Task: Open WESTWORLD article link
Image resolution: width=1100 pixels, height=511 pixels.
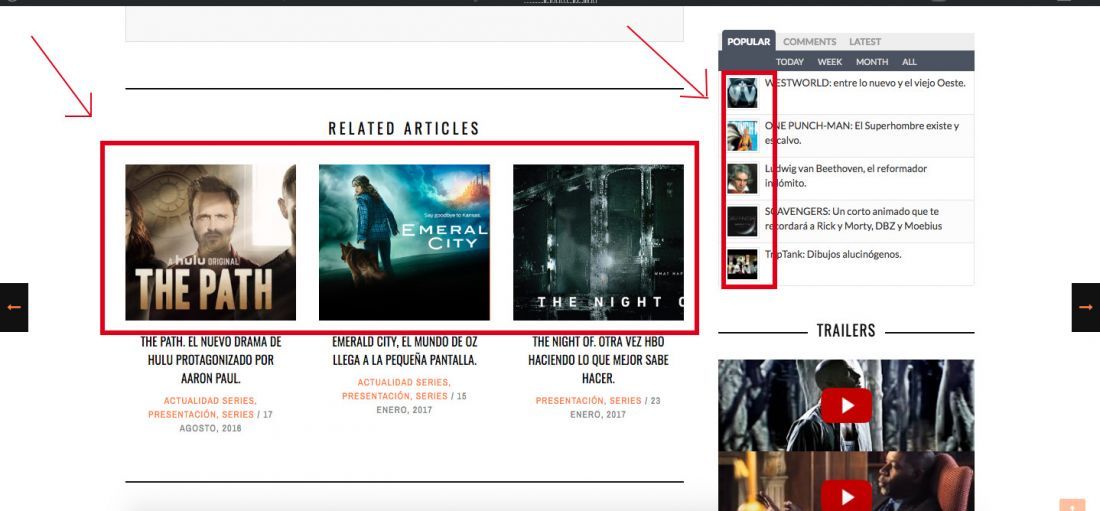Action: (x=865, y=83)
